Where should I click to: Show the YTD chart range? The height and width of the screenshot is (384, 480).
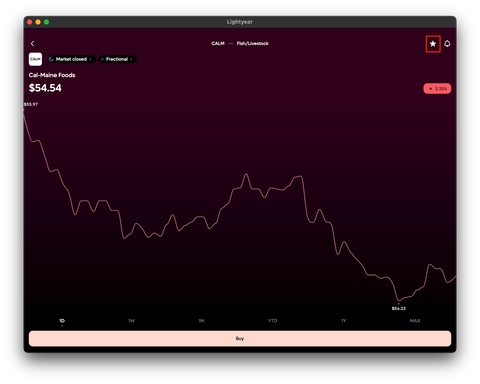272,321
